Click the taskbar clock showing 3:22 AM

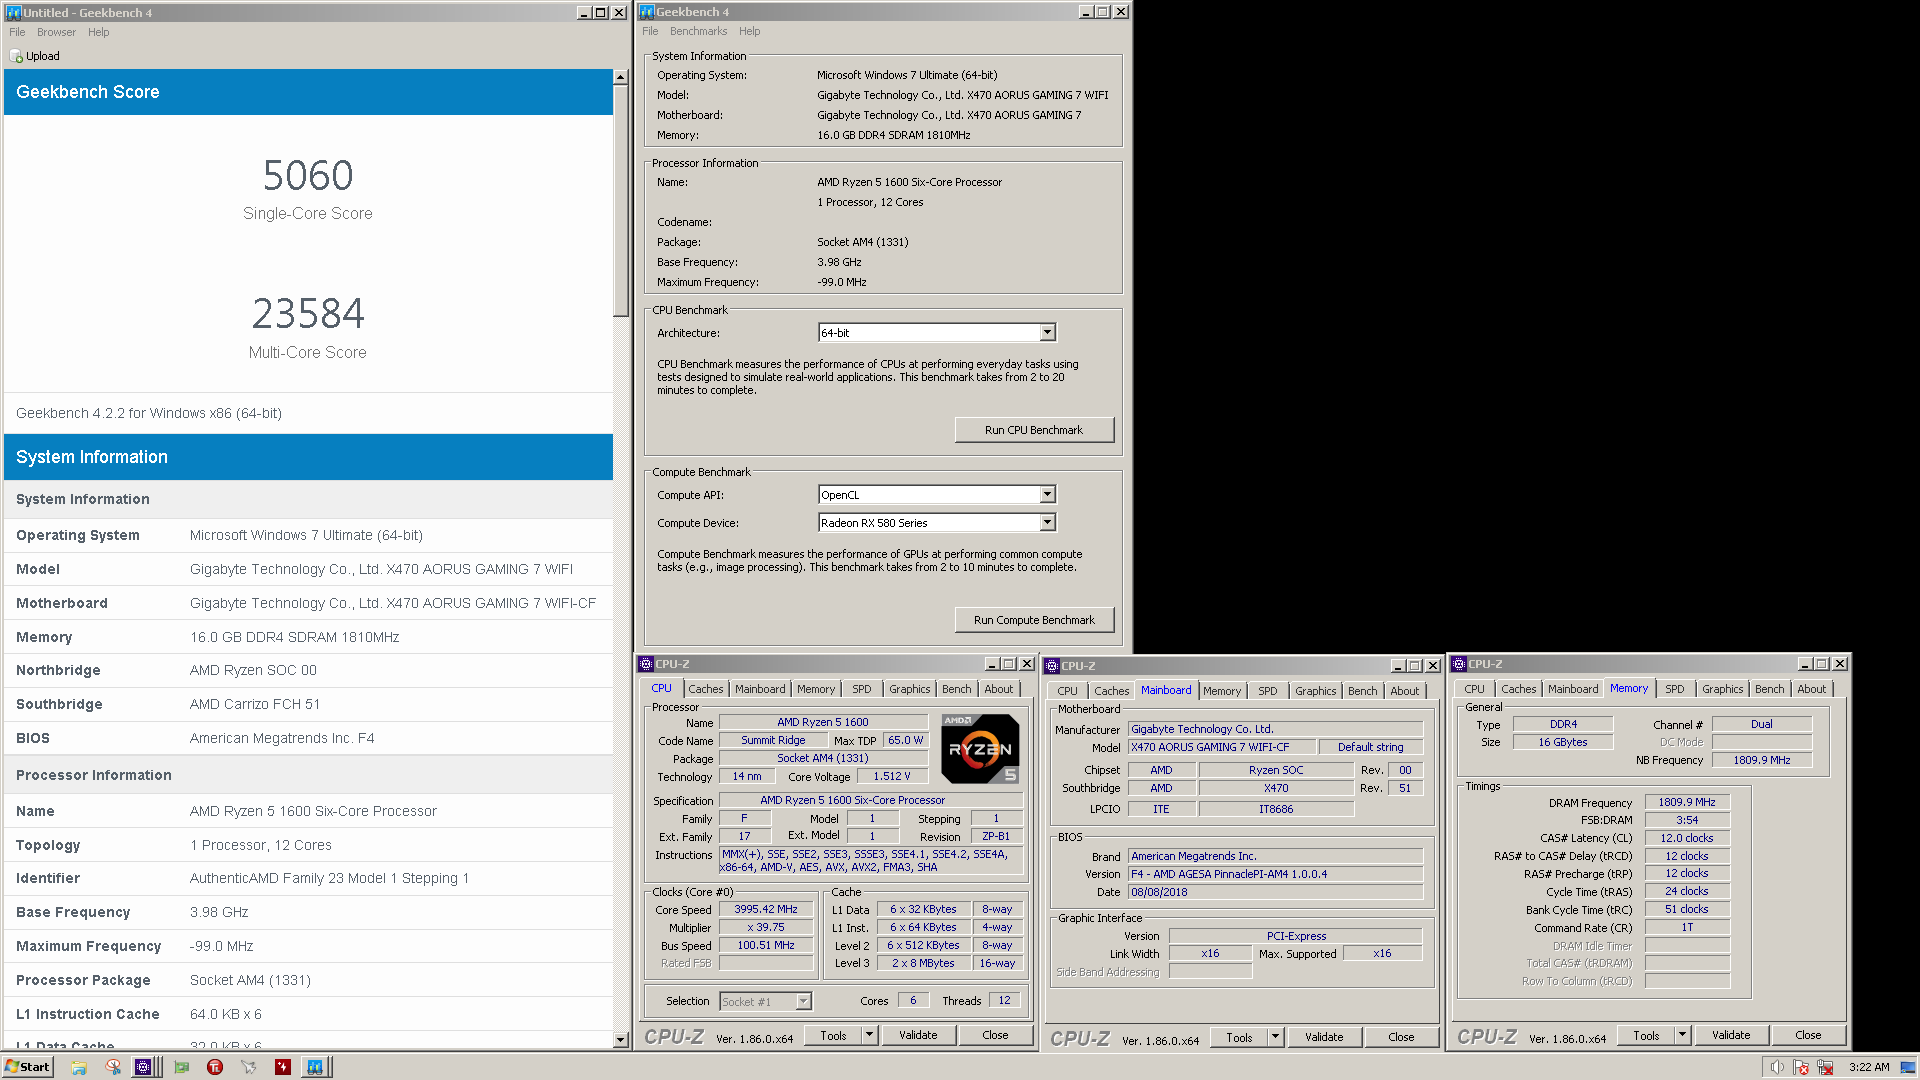pyautogui.click(x=1869, y=1067)
